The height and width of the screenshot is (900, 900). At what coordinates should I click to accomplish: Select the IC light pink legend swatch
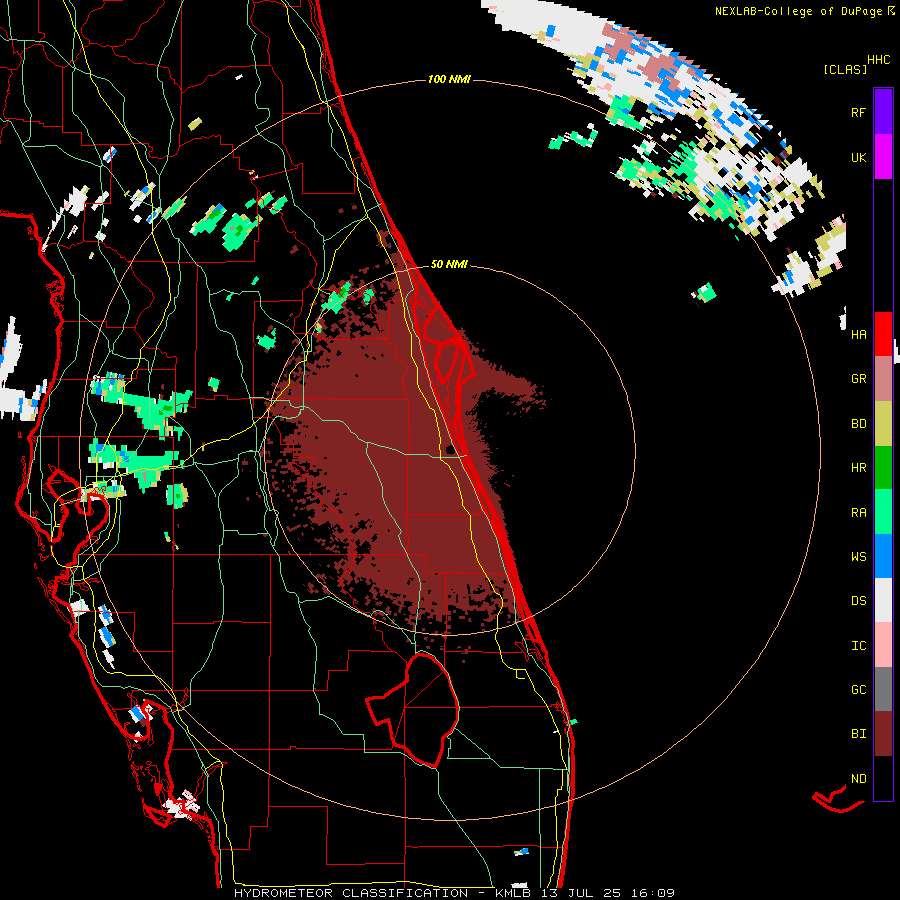(x=883, y=645)
